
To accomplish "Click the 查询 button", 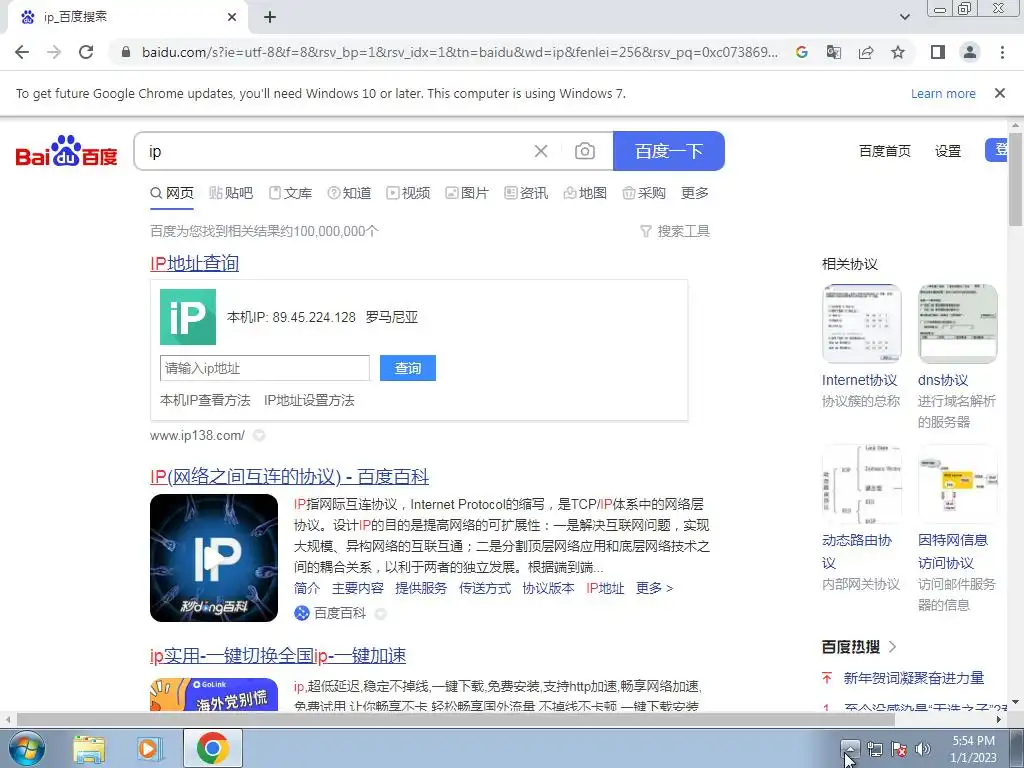I will [408, 368].
